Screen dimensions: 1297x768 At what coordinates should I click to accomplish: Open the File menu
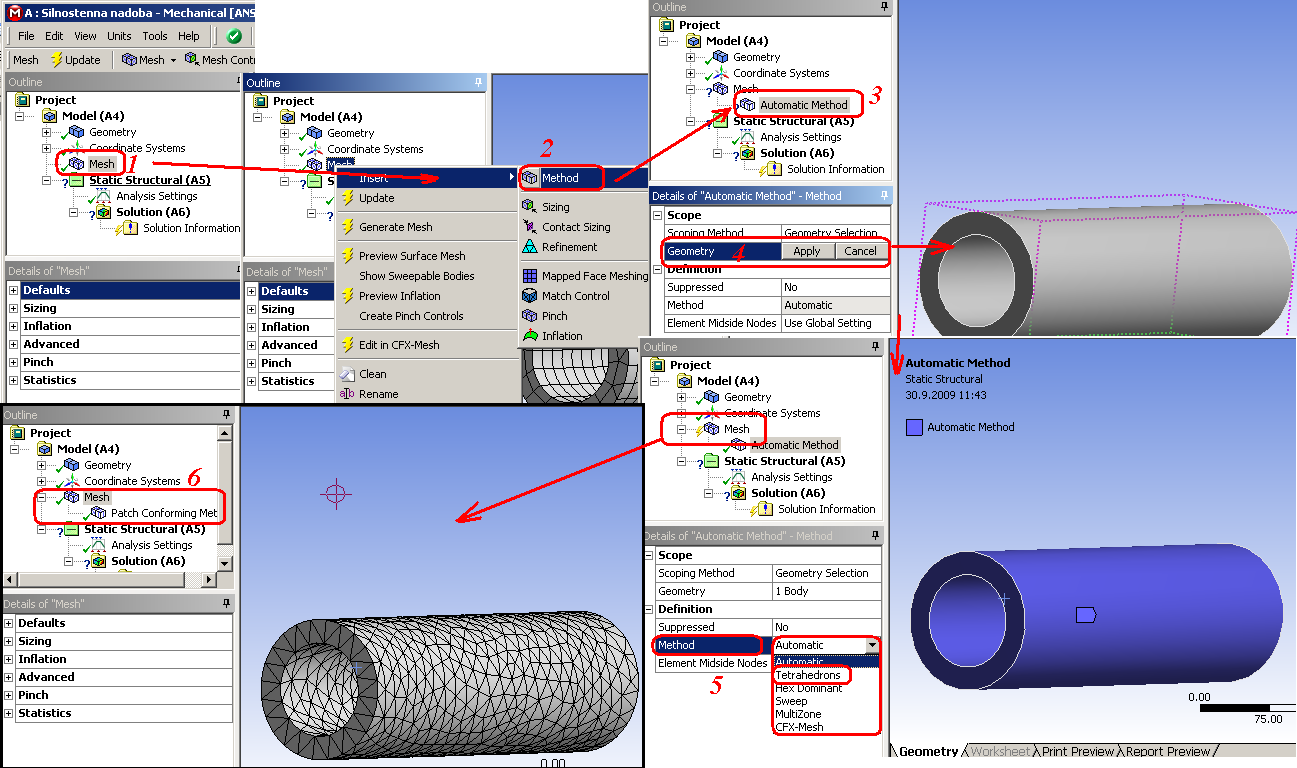click(26, 36)
